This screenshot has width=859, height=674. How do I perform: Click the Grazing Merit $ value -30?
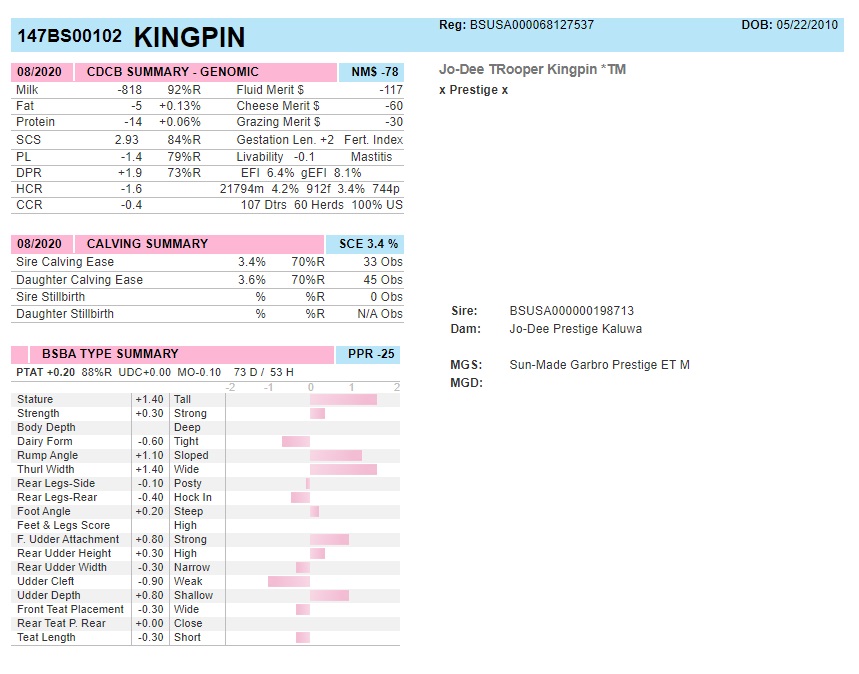click(x=394, y=122)
